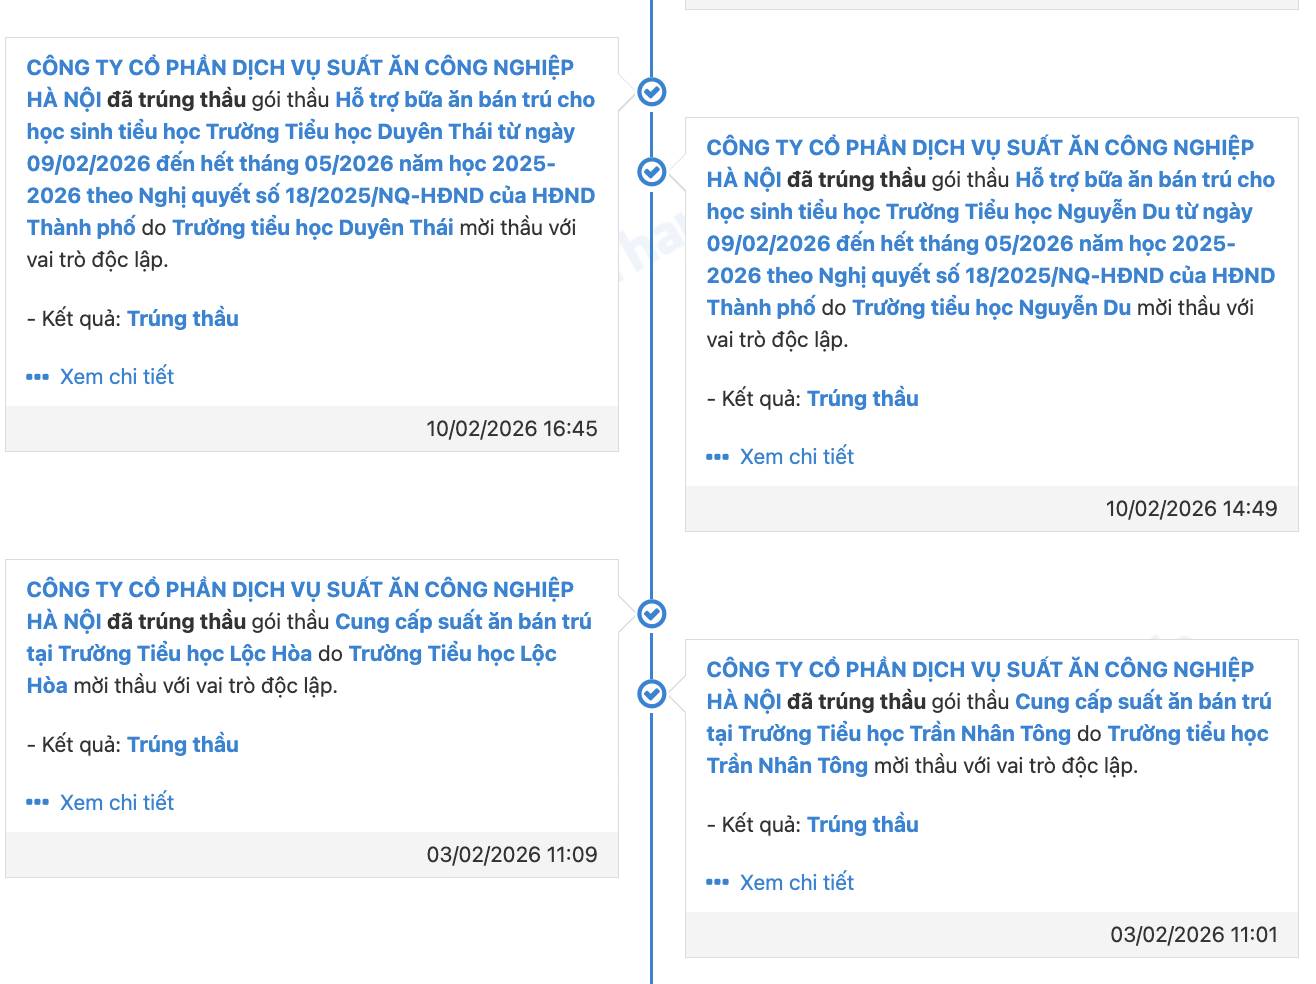Click the Trúng thầu result in the Nguyễn Du card
1316x984 pixels.
click(x=862, y=399)
